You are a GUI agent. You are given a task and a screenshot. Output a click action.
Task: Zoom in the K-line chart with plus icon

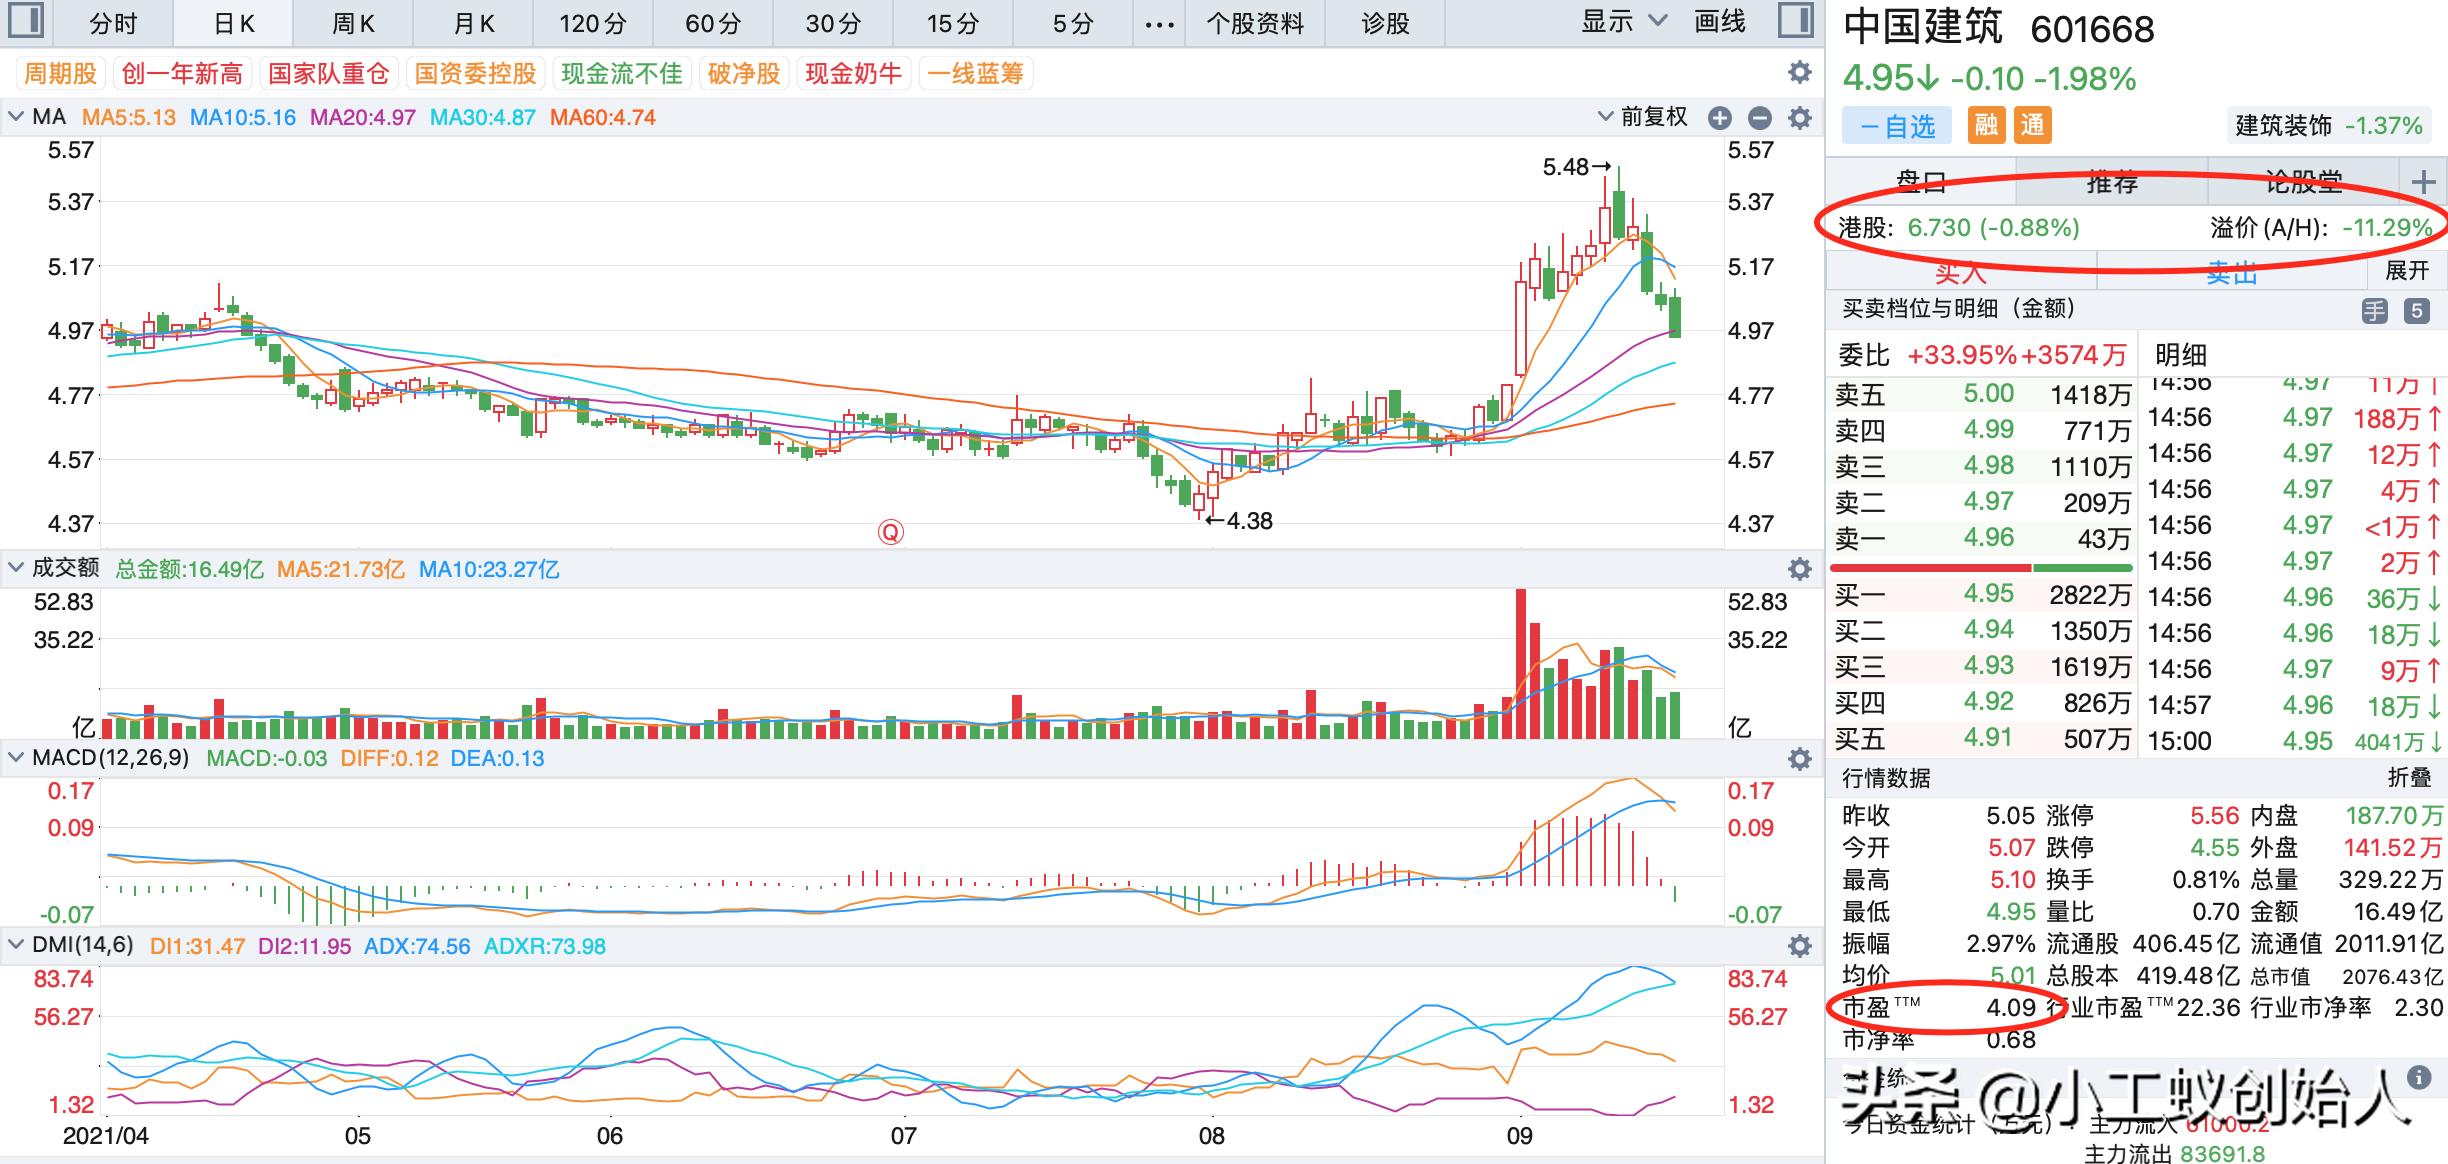point(1720,118)
